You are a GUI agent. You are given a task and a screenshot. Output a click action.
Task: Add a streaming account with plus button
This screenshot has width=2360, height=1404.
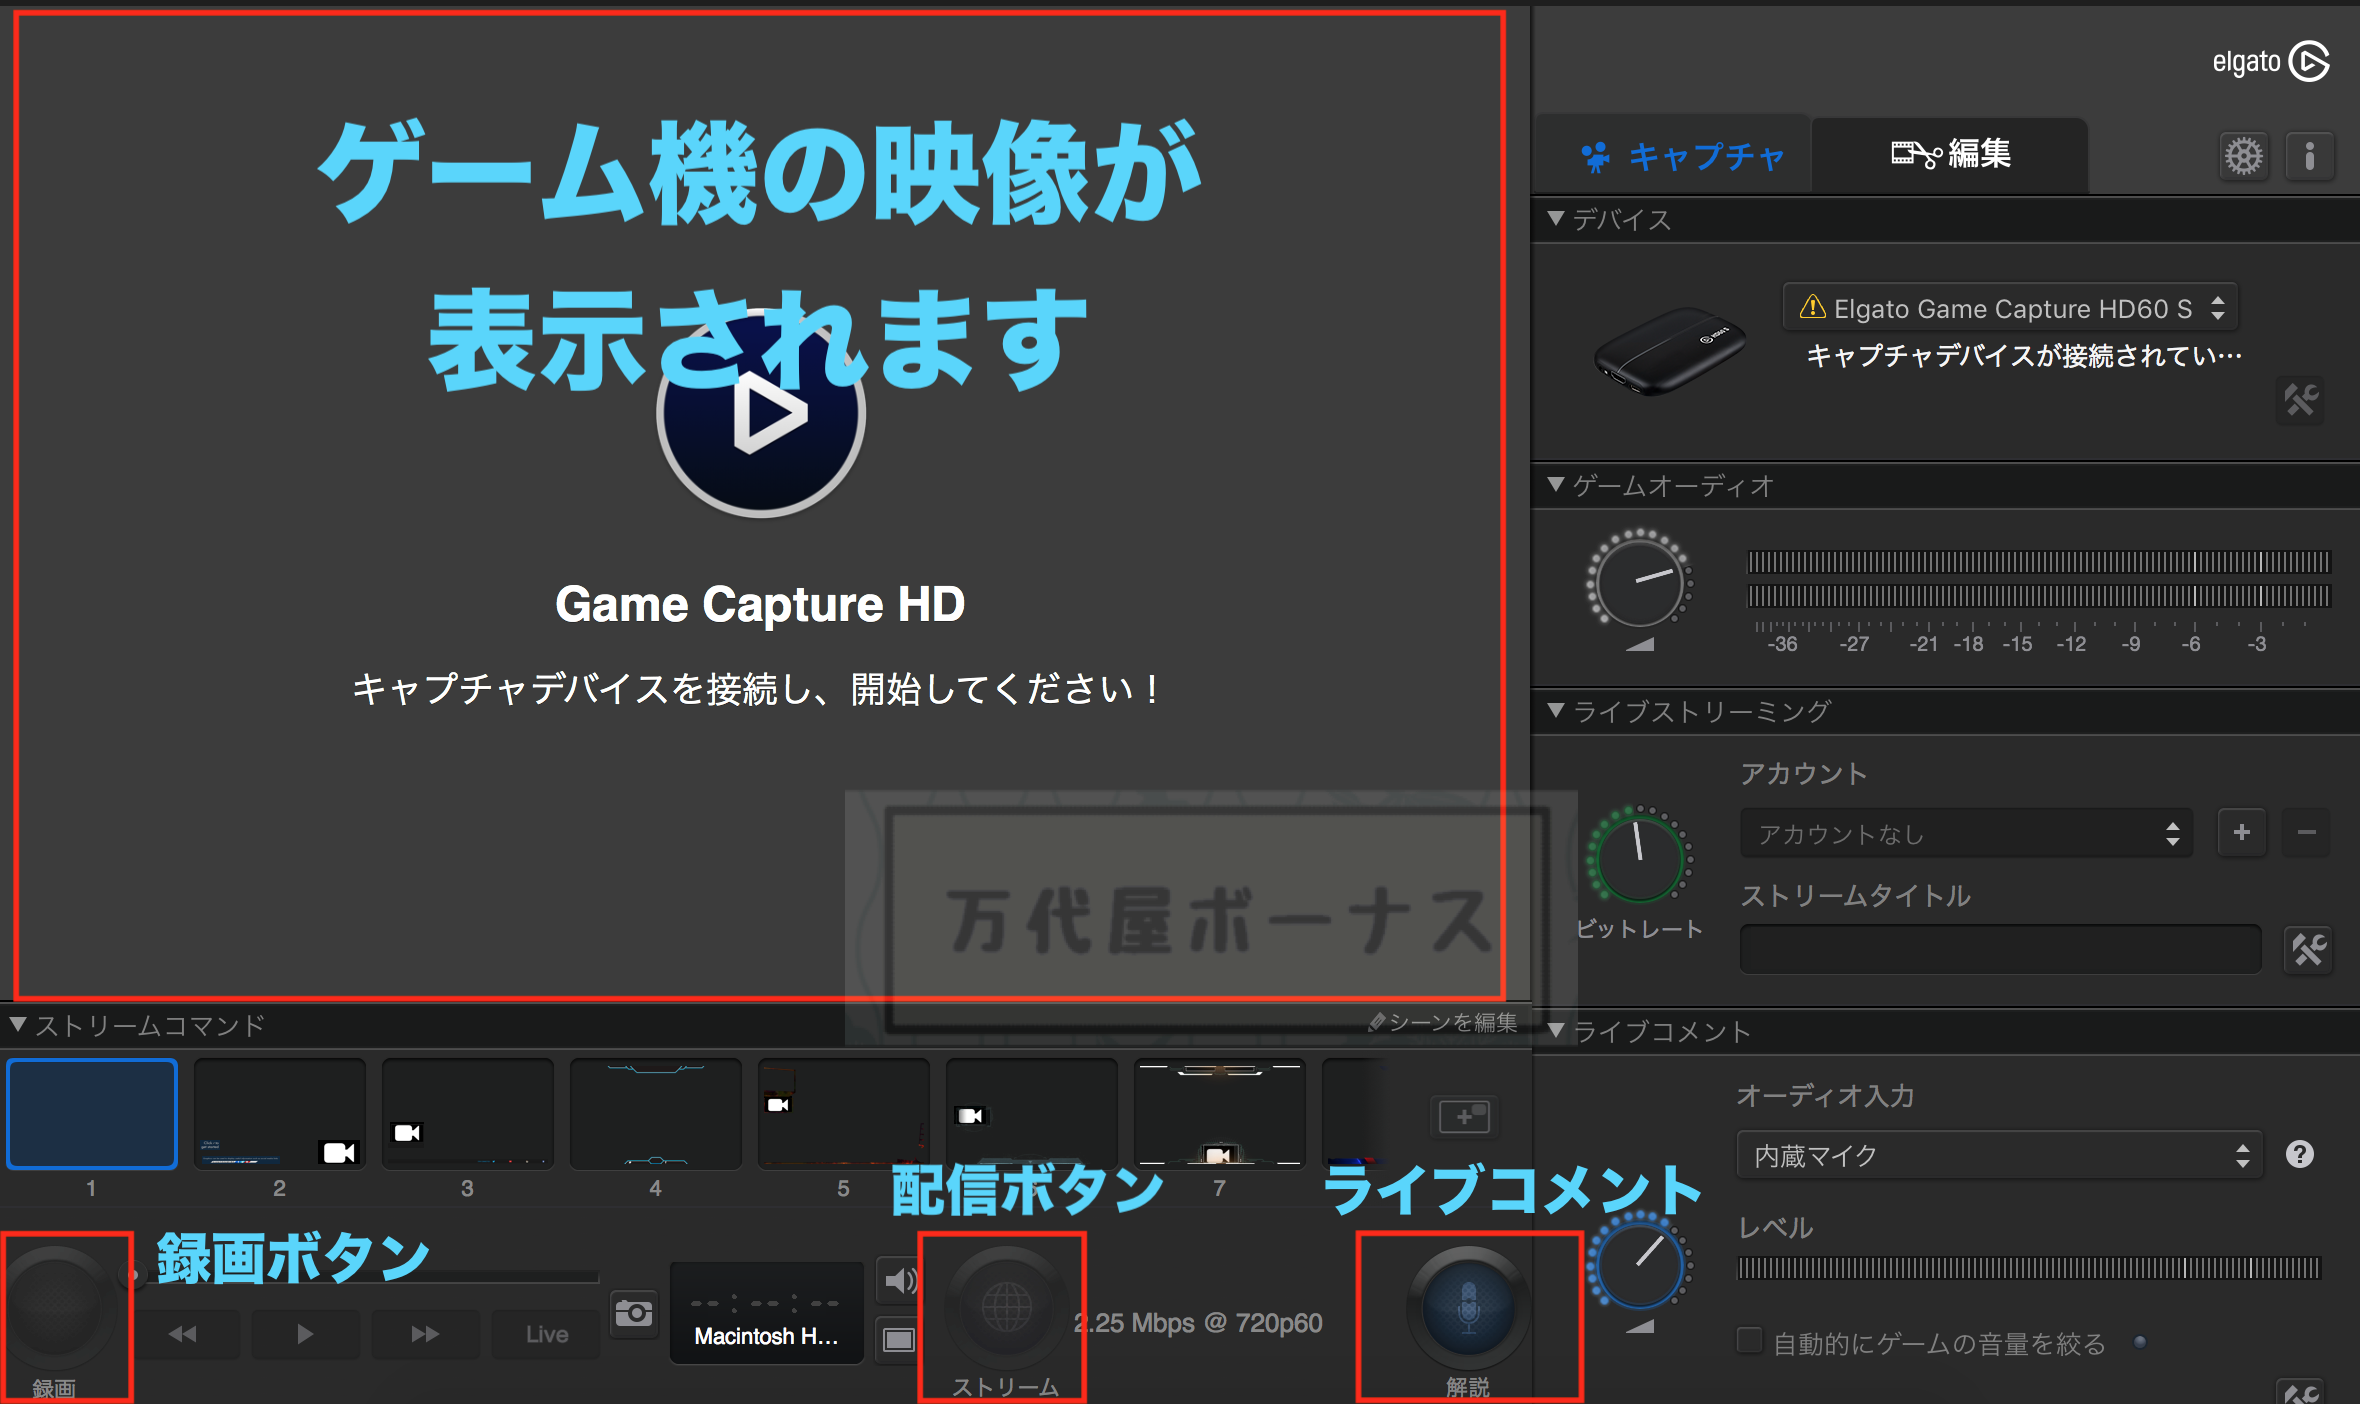pos(2241,832)
